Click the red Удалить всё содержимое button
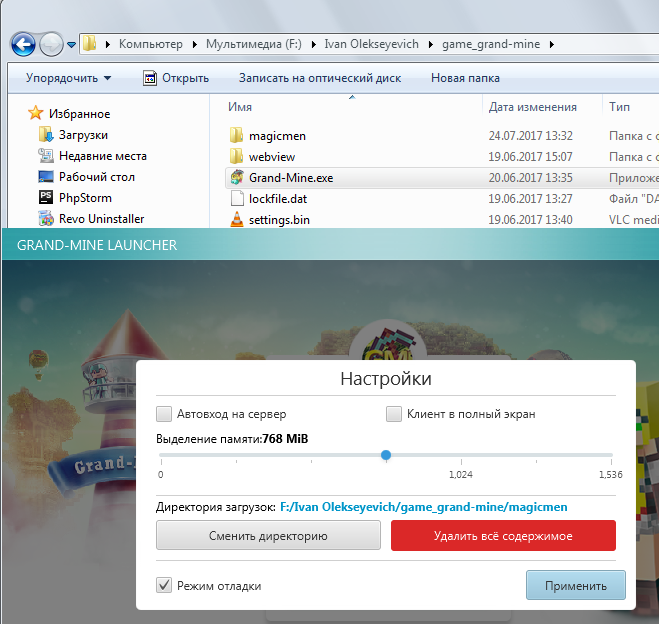The height and width of the screenshot is (624, 659). point(503,535)
